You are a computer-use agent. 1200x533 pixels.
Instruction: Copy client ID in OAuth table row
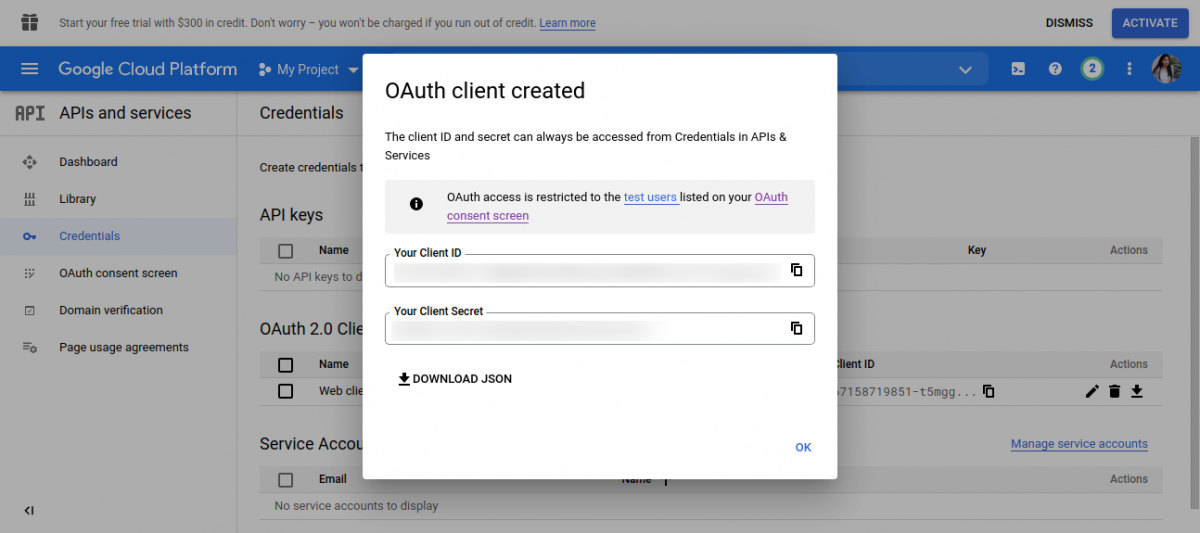tap(989, 391)
